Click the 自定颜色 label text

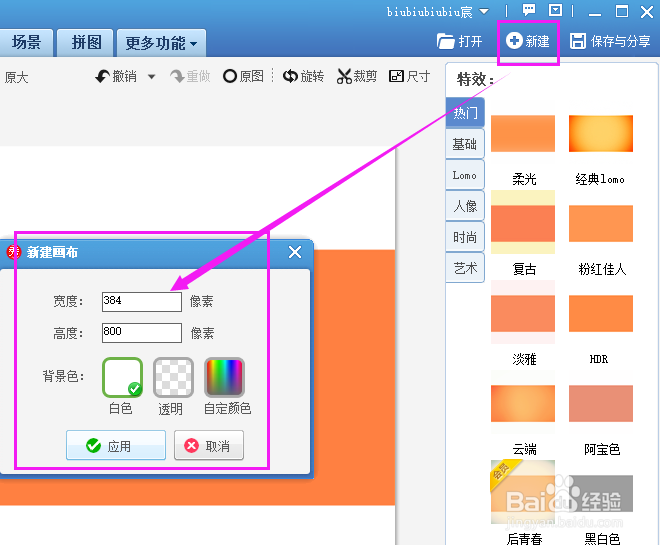(227, 408)
